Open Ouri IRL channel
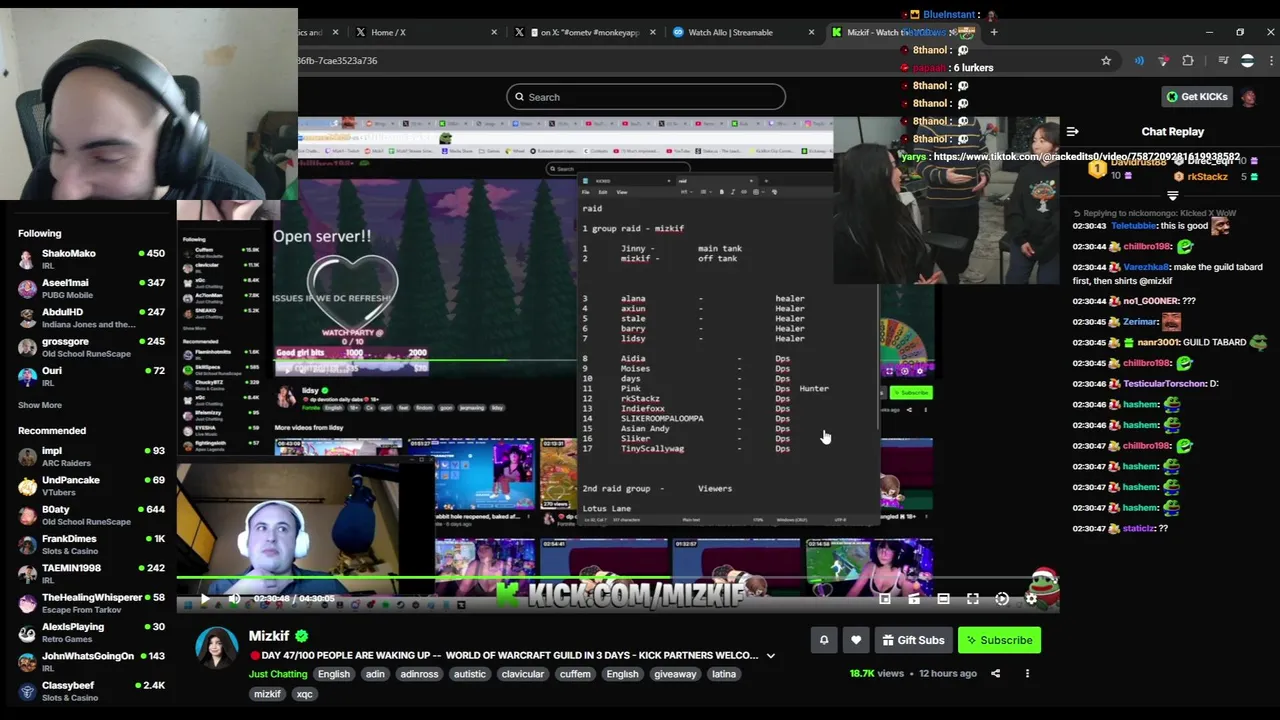Screen dimensions: 1280x720 pos(91,376)
